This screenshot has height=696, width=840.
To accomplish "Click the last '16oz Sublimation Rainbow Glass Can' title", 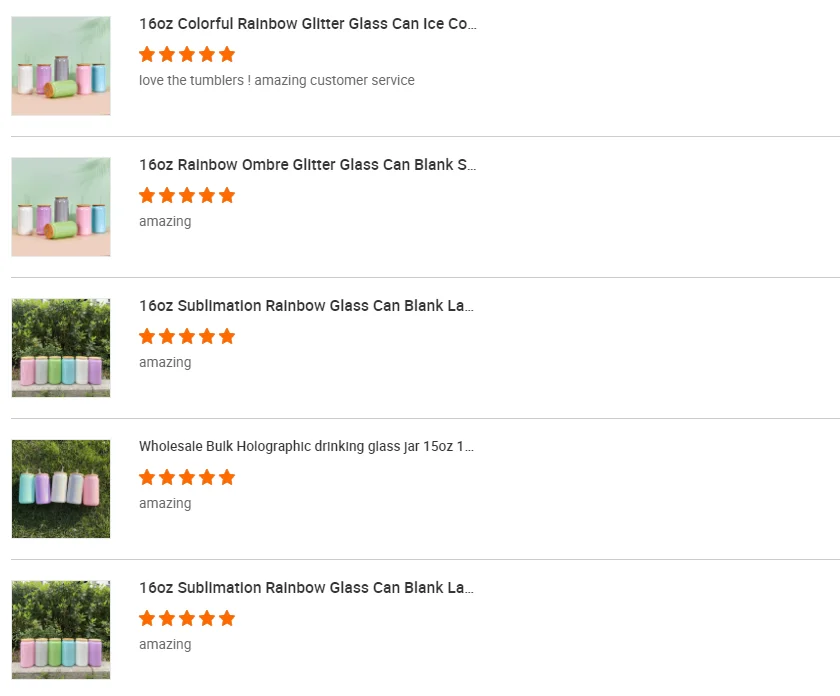I will pos(306,587).
